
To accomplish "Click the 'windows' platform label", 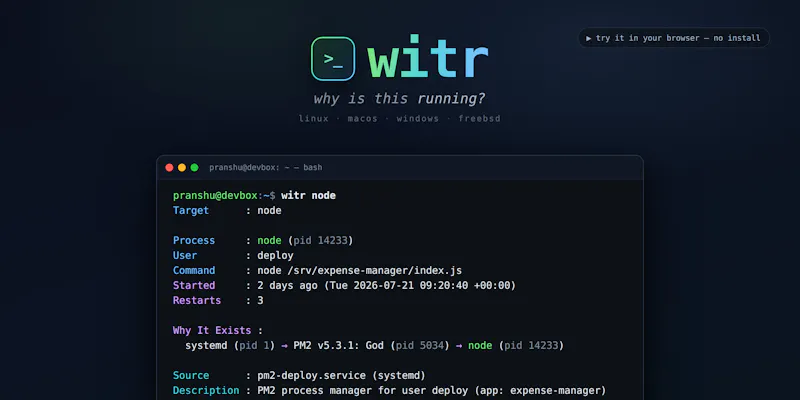I will [x=417, y=118].
